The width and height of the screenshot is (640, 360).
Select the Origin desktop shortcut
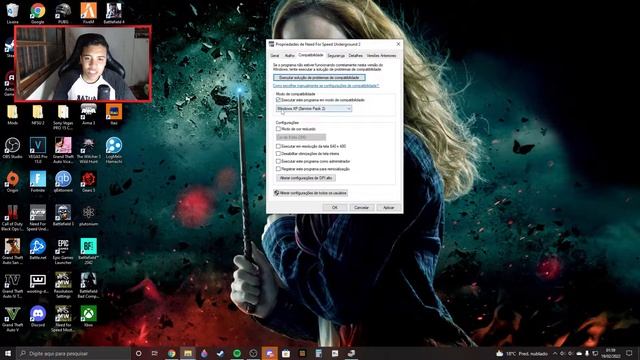12,182
